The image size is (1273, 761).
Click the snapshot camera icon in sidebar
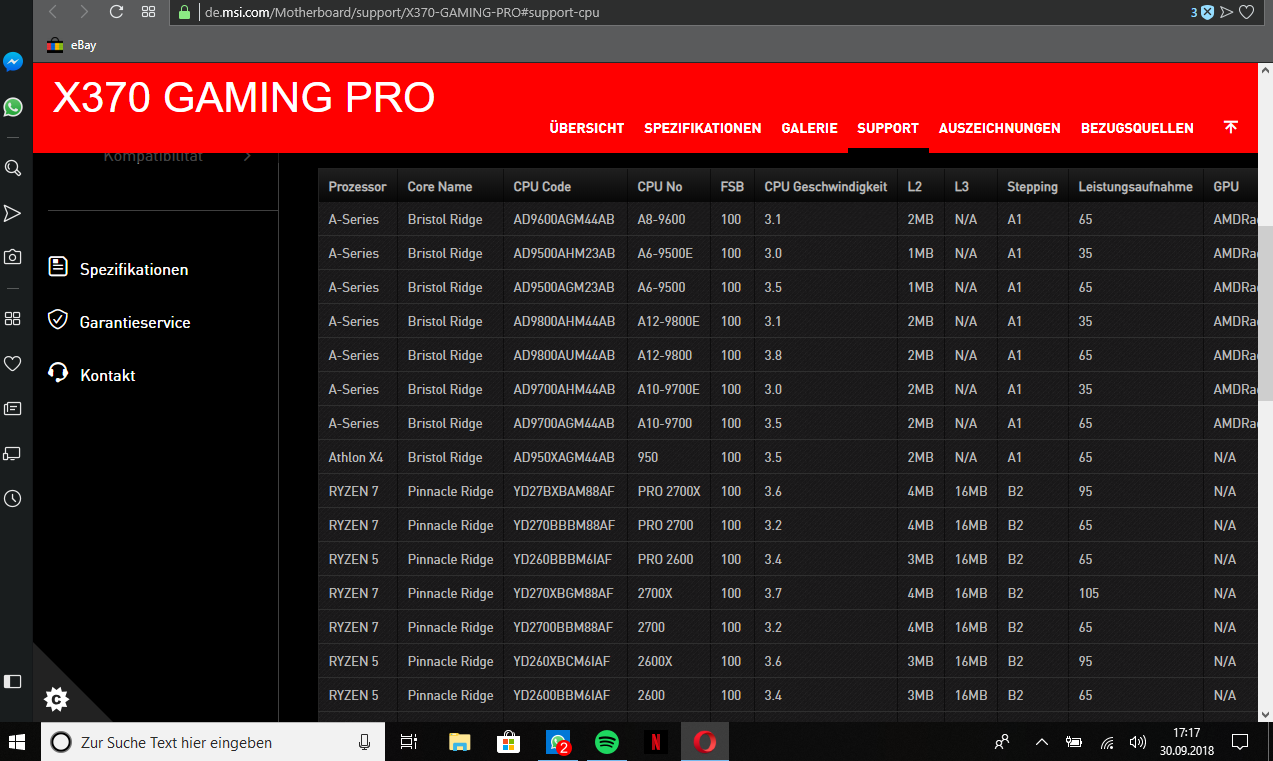(x=13, y=257)
